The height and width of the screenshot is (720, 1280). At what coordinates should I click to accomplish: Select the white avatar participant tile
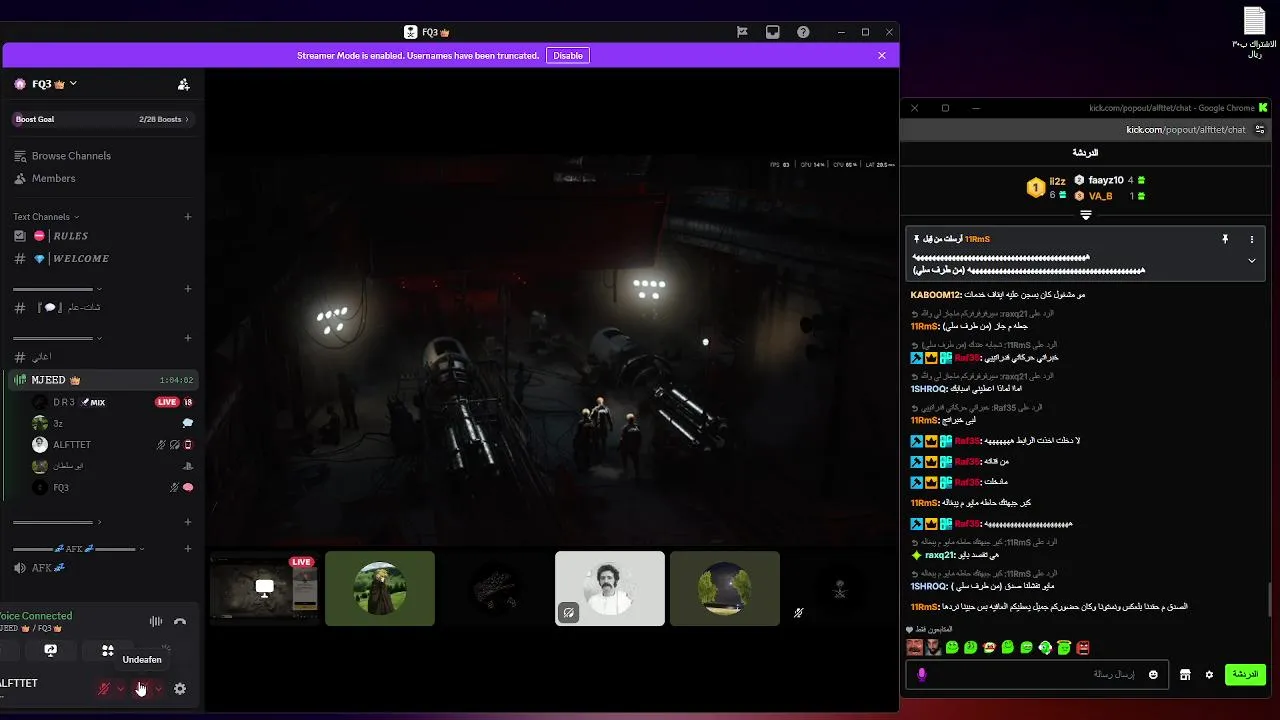tap(610, 588)
